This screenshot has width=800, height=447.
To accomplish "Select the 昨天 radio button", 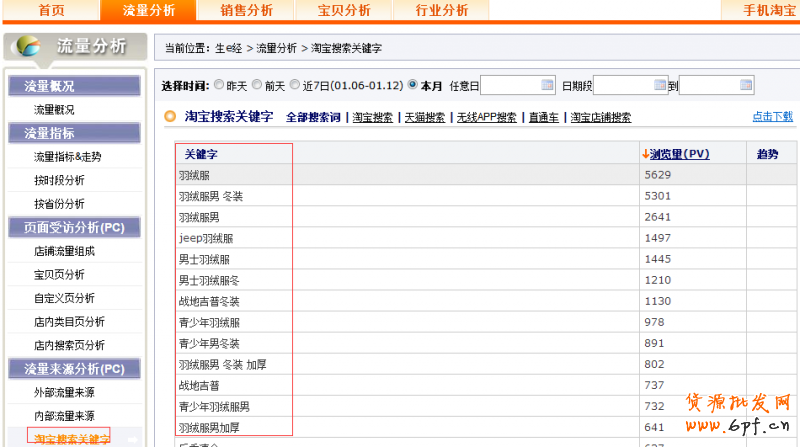I will (x=217, y=85).
